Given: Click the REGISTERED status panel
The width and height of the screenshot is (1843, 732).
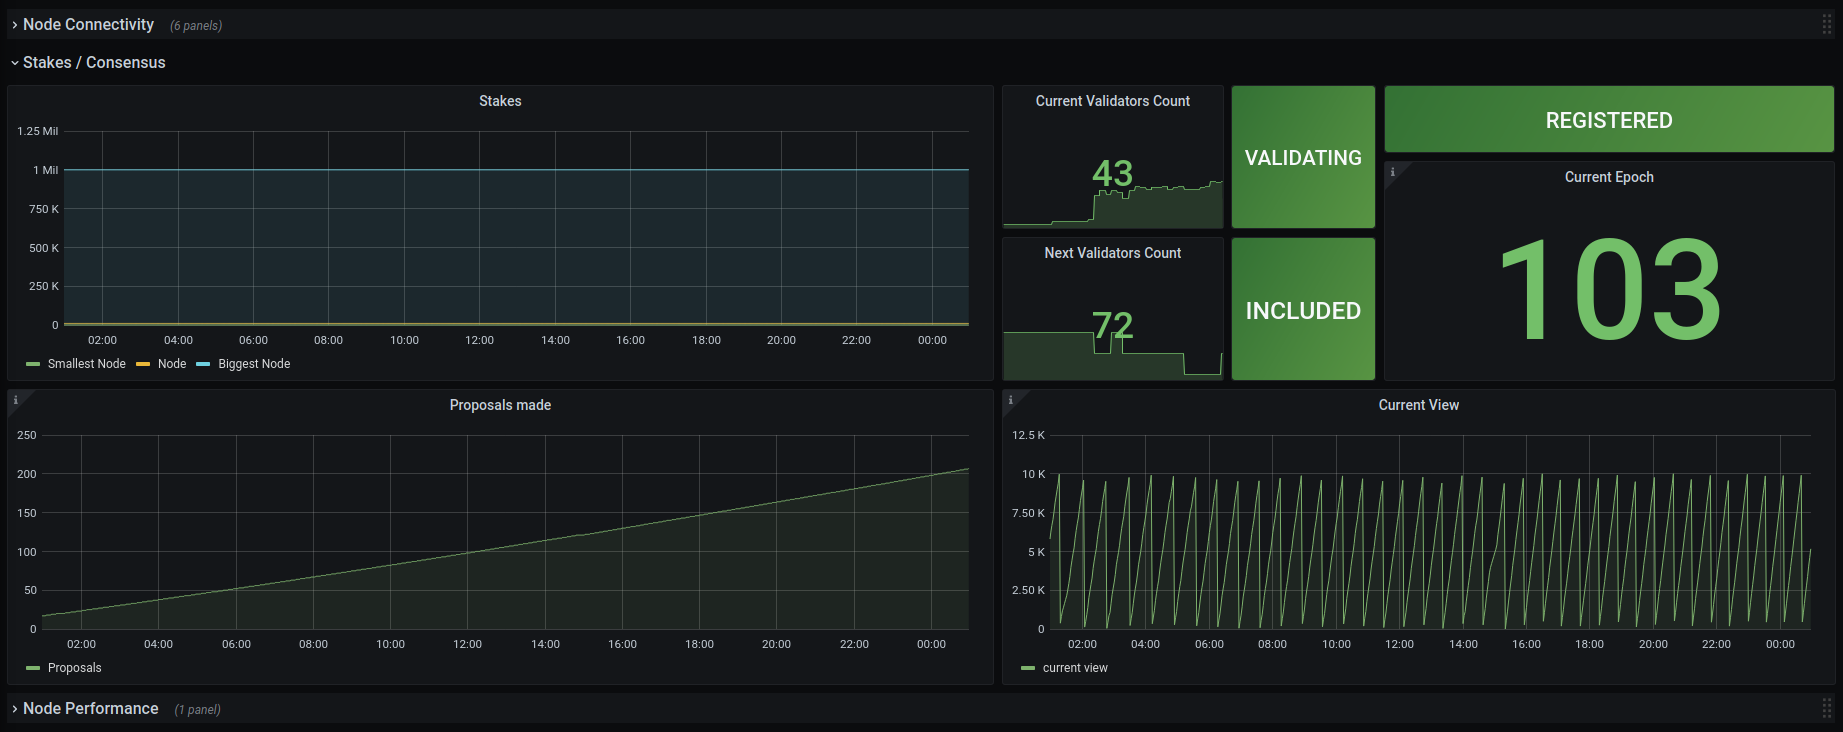Looking at the screenshot, I should [x=1609, y=119].
